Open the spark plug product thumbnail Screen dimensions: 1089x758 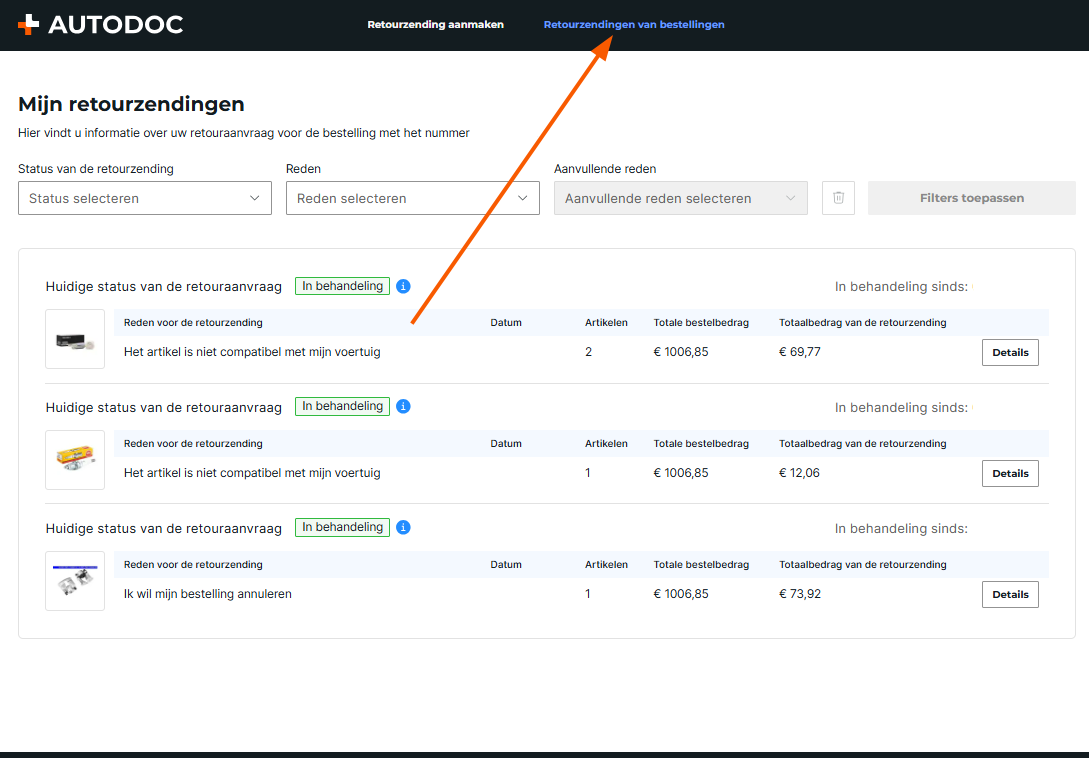[75, 460]
